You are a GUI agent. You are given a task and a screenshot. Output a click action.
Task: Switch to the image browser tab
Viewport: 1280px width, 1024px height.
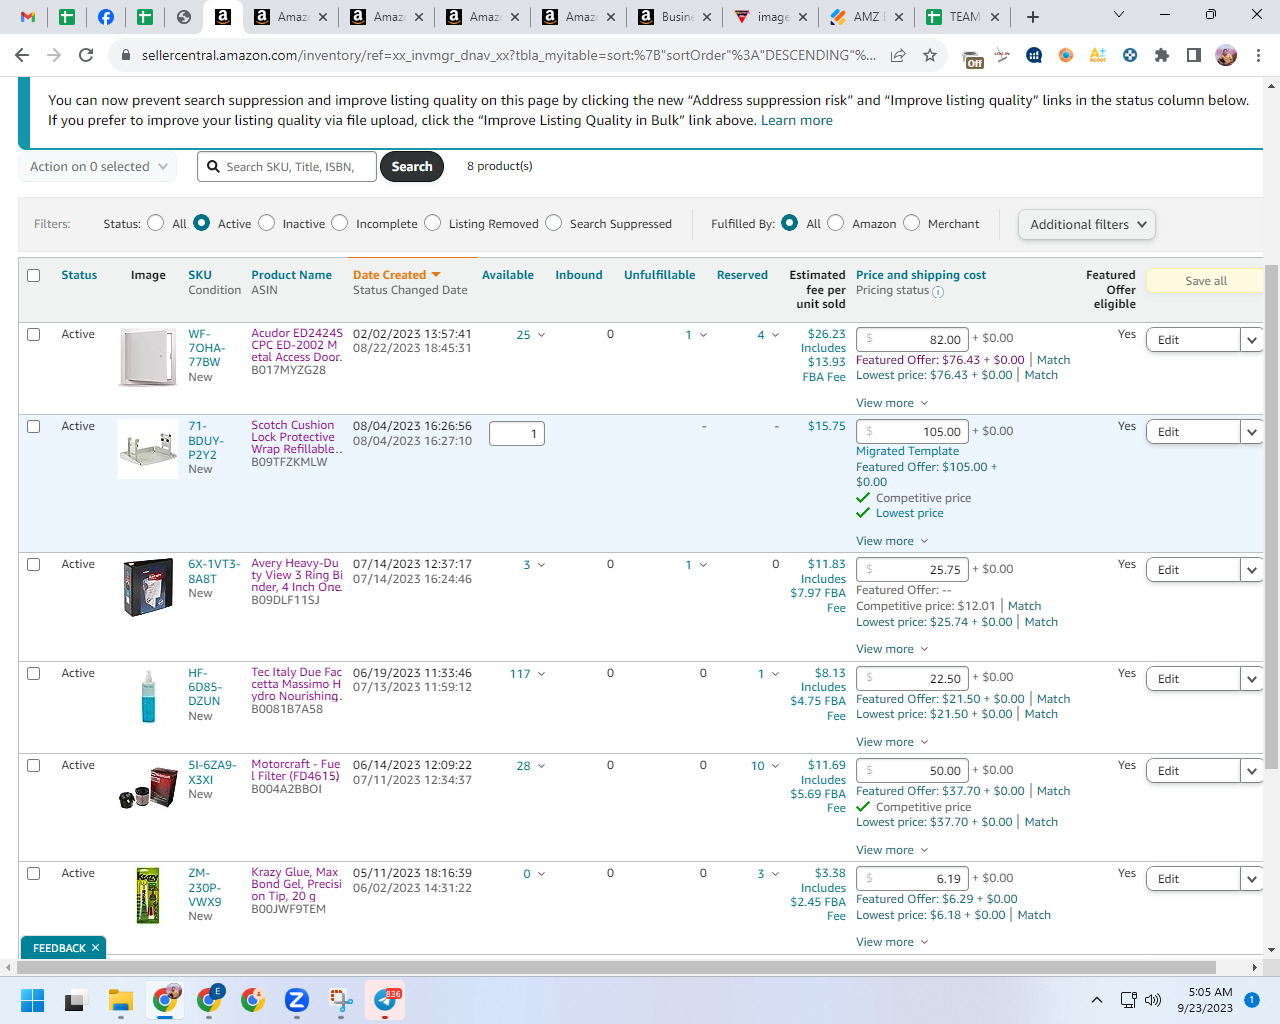point(770,17)
